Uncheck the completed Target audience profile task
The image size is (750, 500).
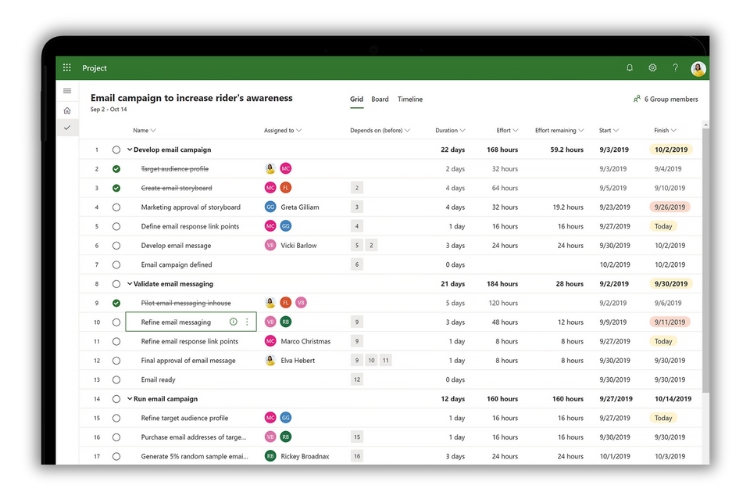pos(116,169)
